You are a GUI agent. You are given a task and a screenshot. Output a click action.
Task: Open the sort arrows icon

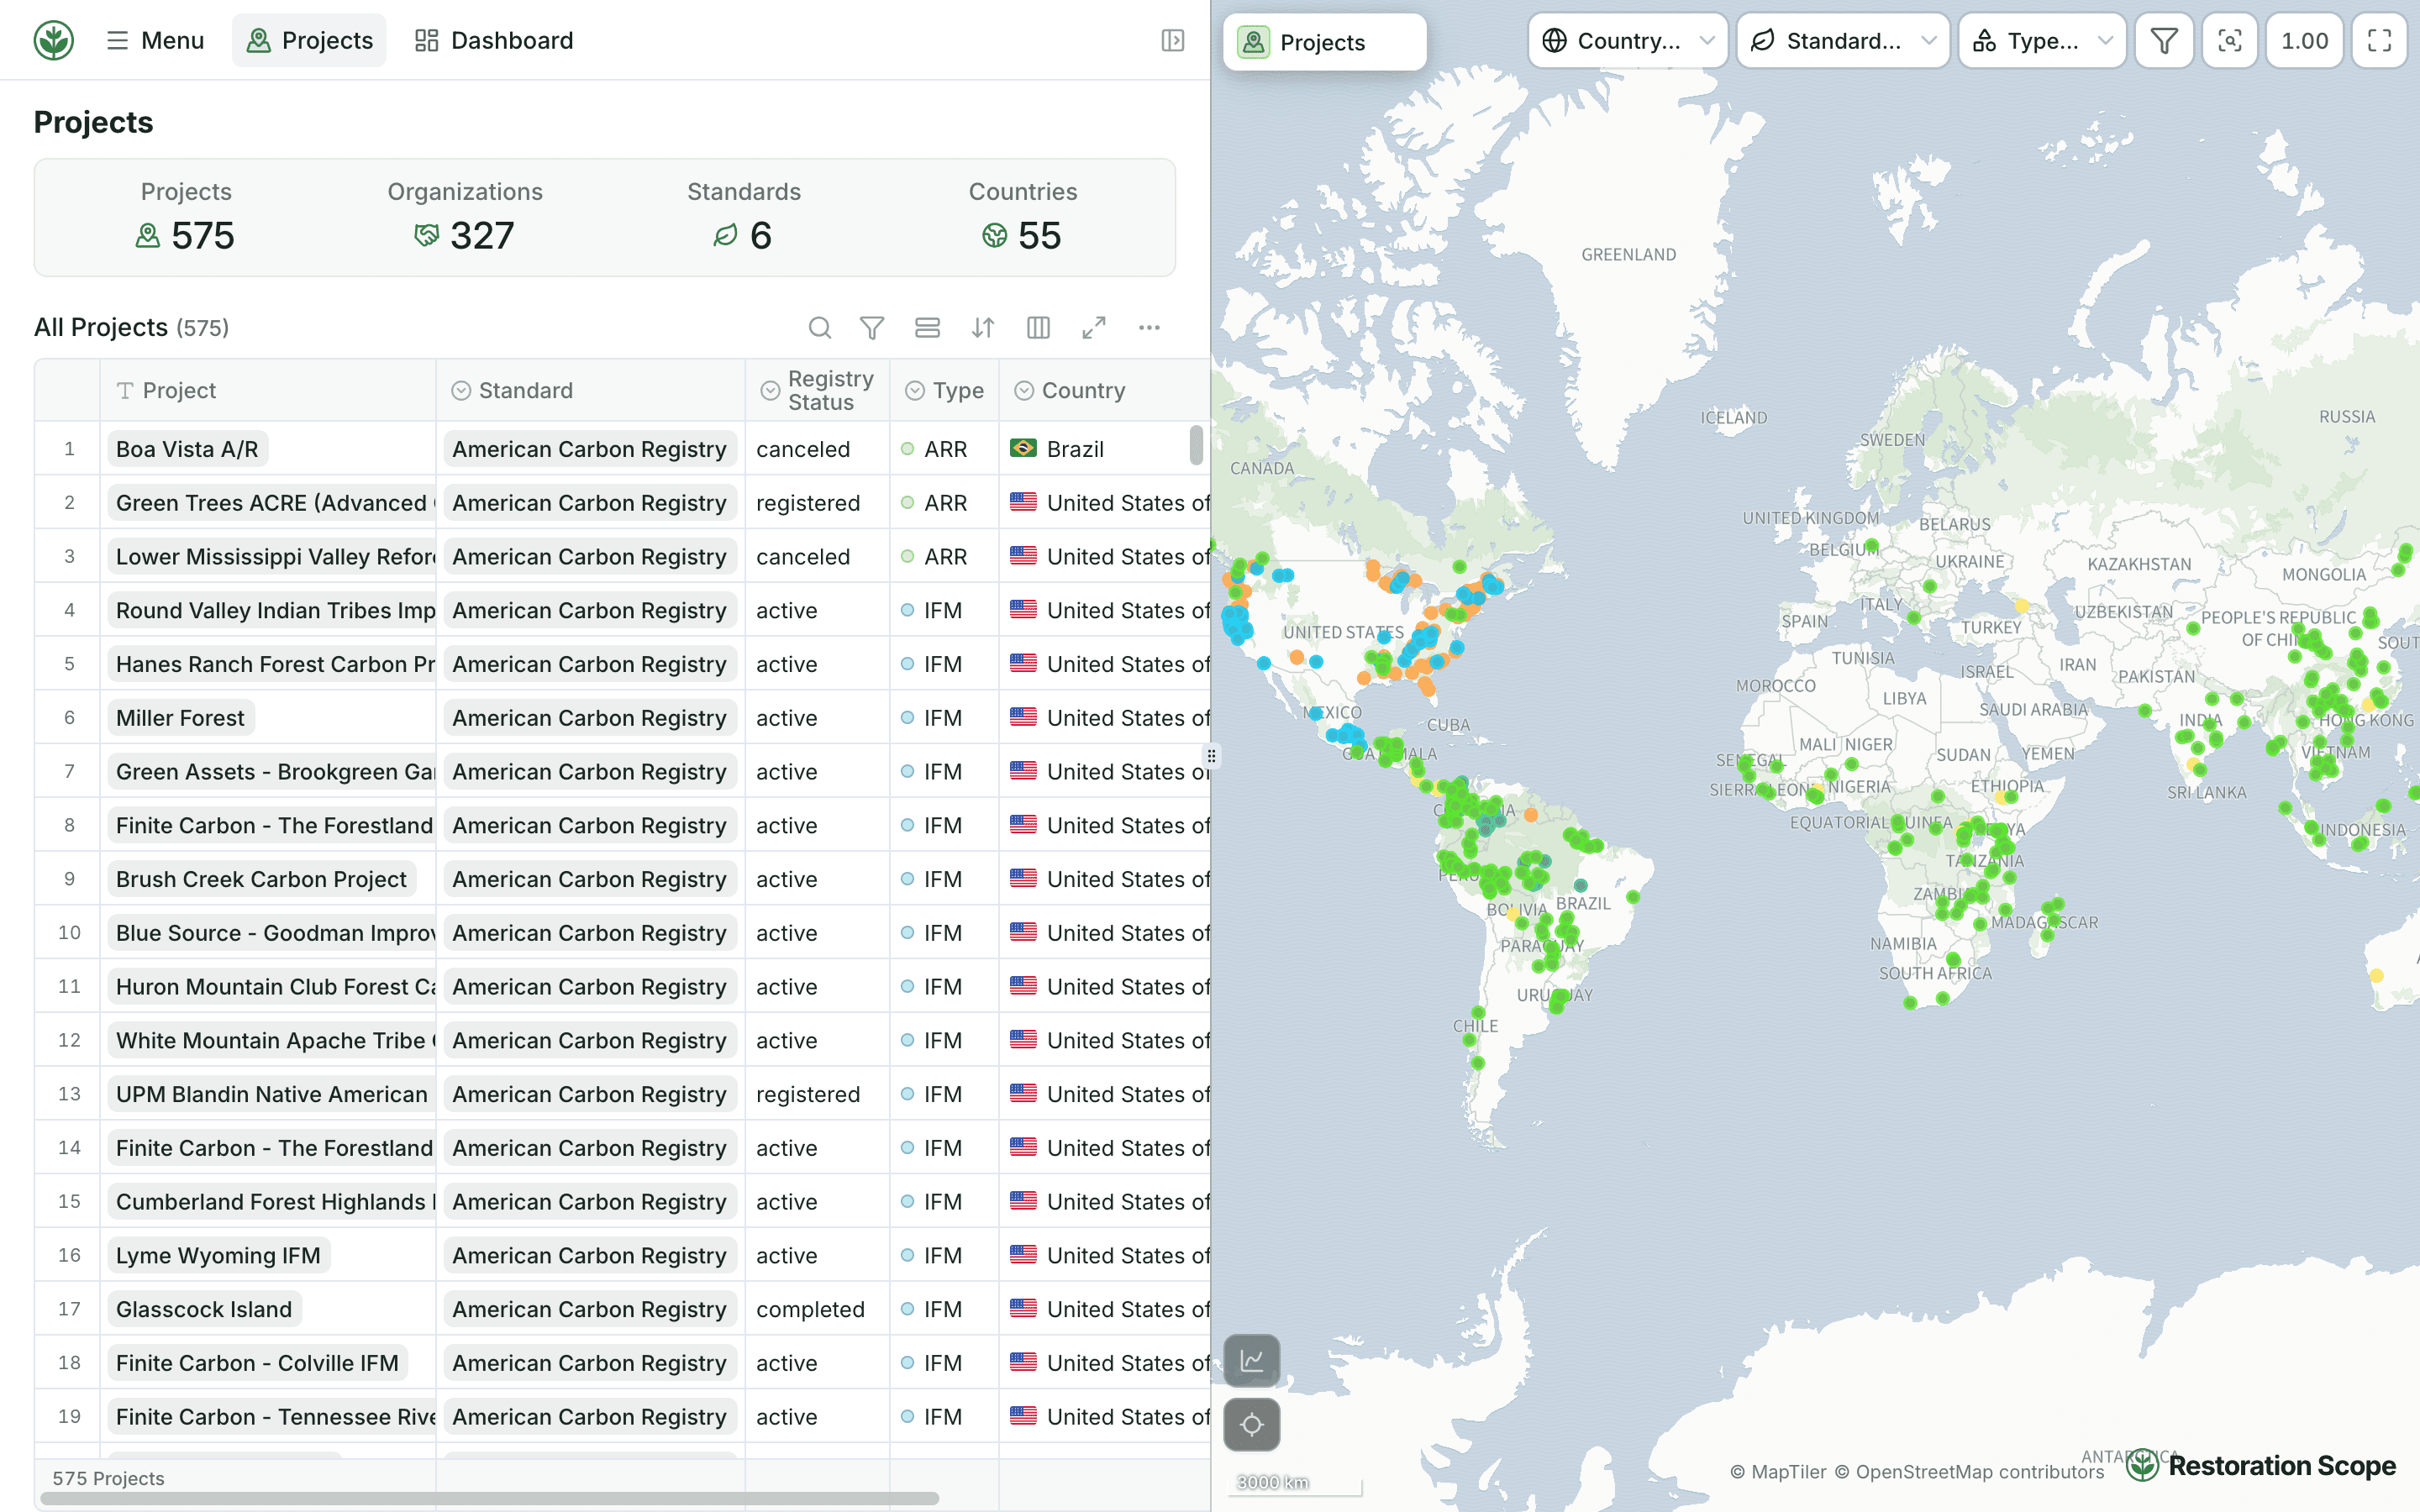click(983, 327)
